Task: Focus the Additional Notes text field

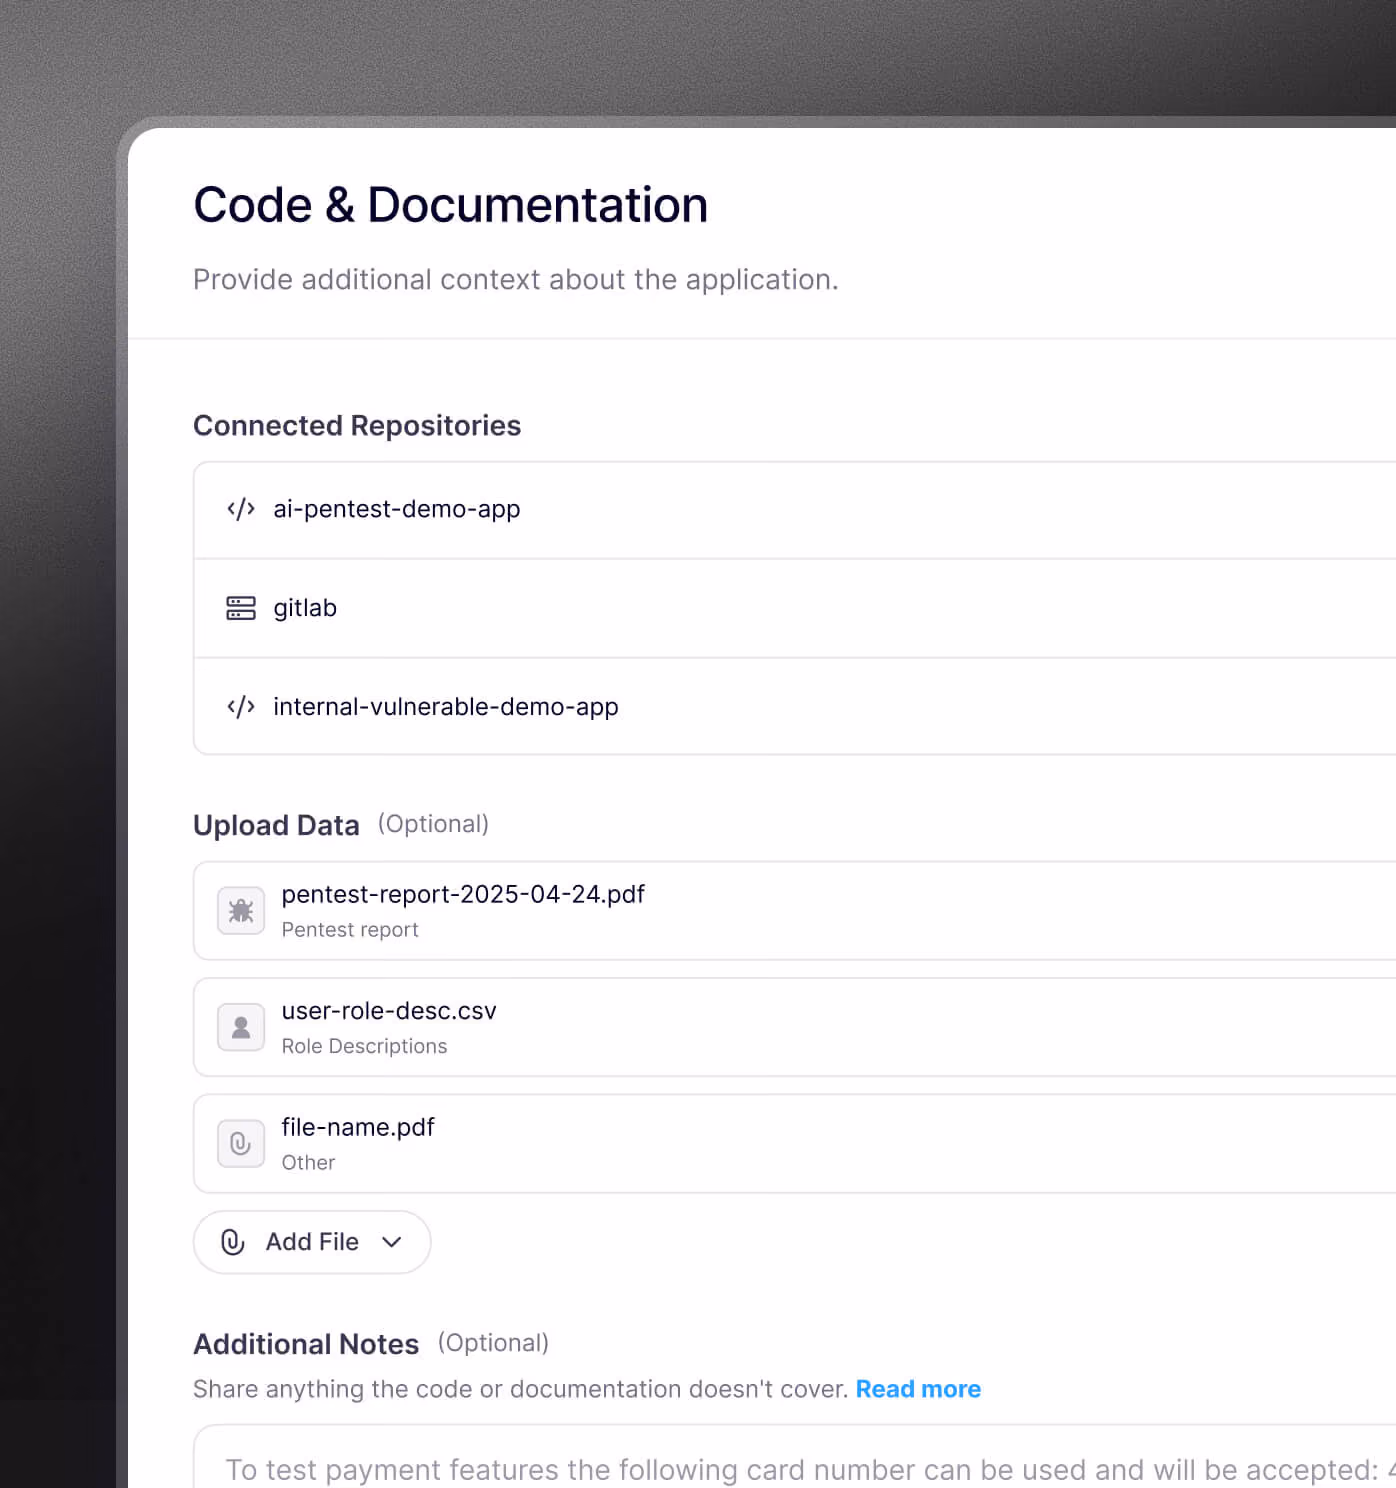Action: (795, 1457)
